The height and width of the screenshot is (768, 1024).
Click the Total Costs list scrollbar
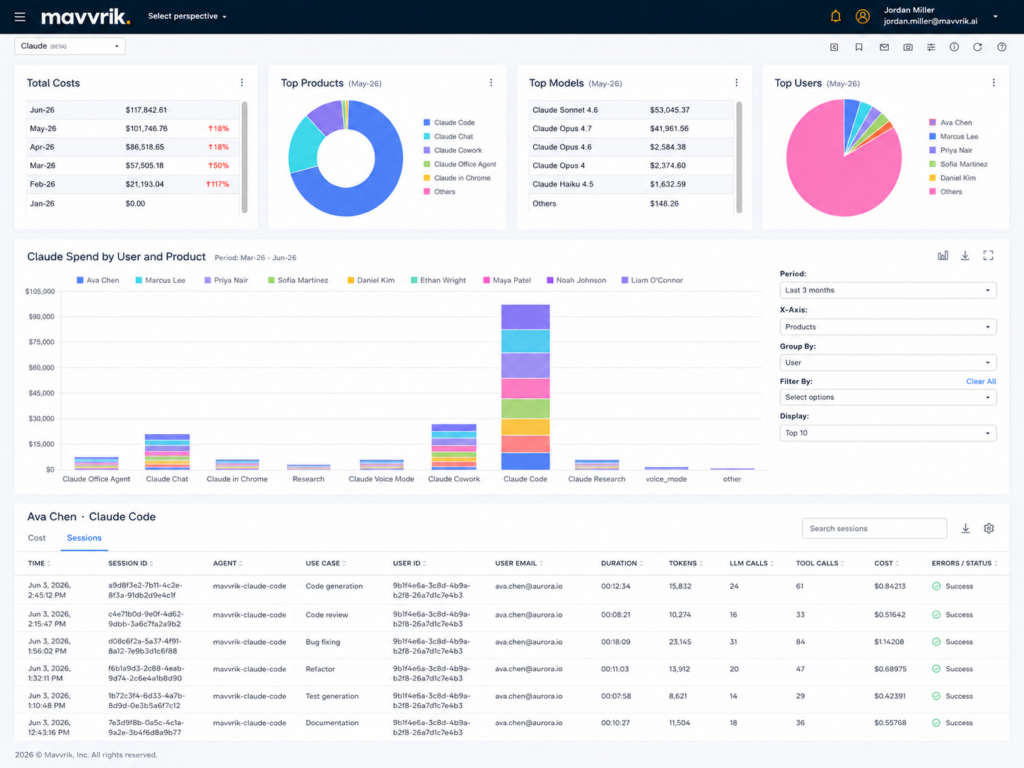245,157
